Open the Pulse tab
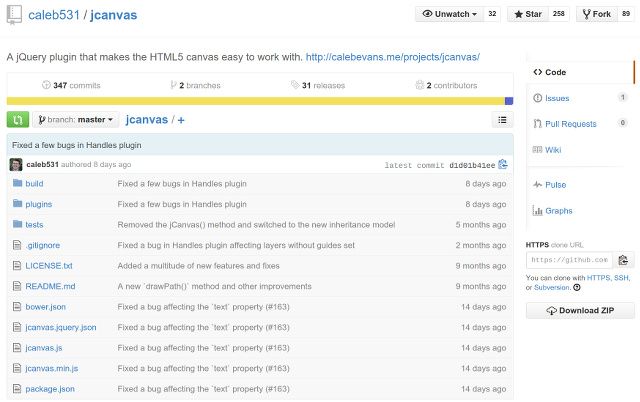This screenshot has height=402, width=640. (556, 185)
